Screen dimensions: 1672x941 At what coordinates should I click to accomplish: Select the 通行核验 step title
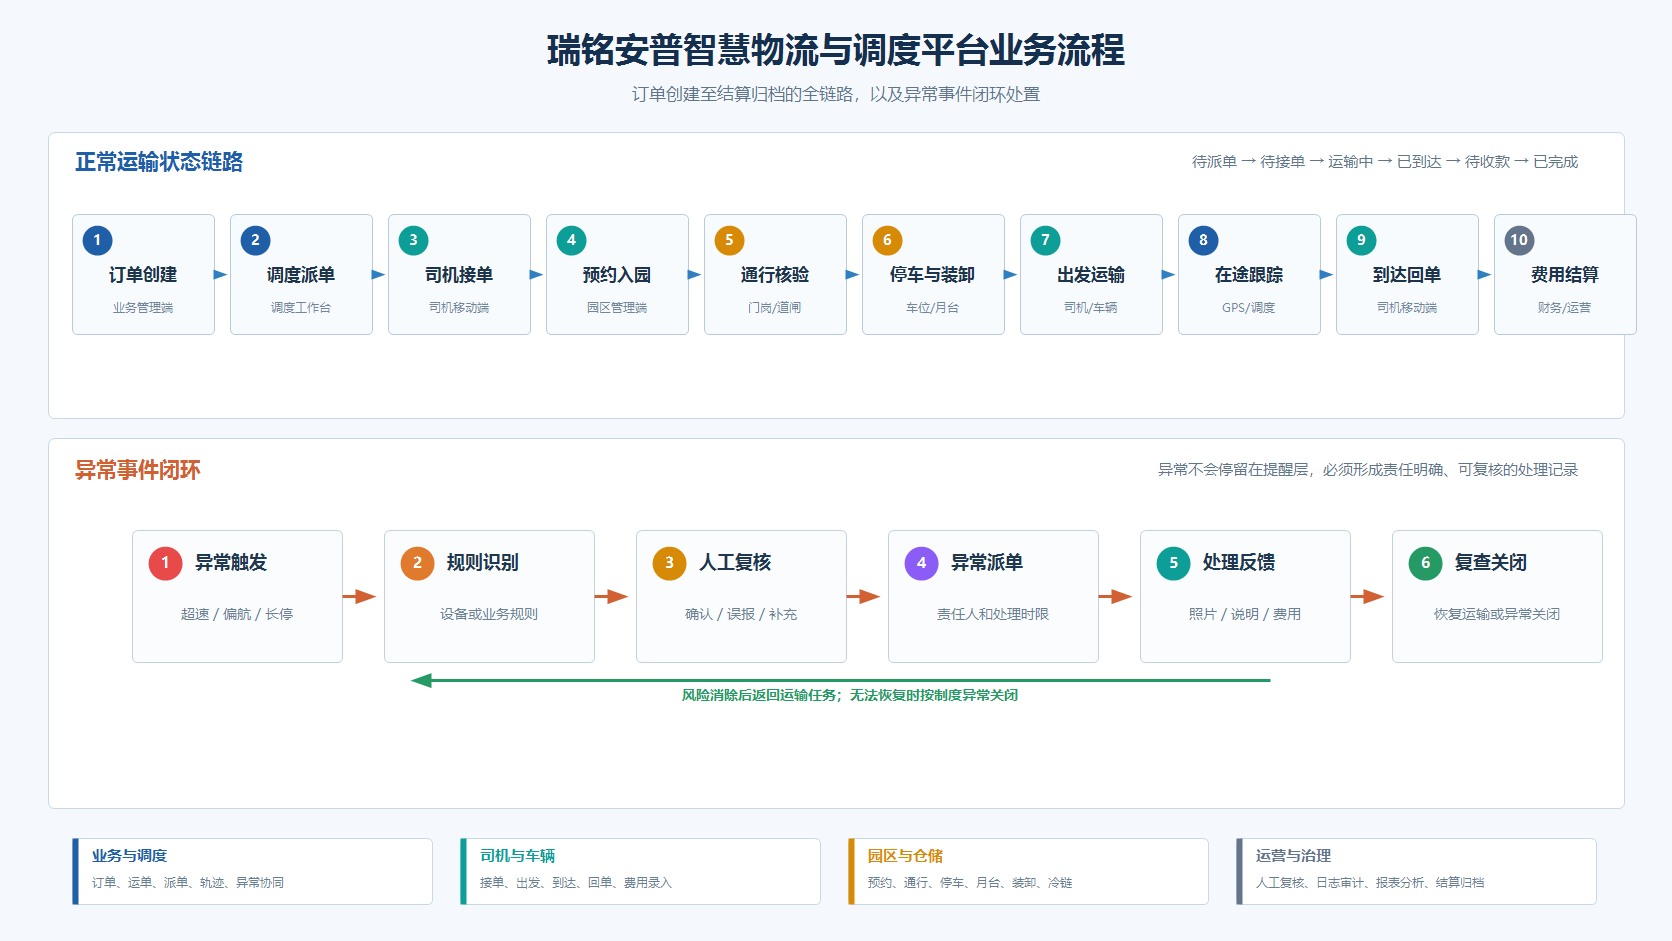point(775,275)
